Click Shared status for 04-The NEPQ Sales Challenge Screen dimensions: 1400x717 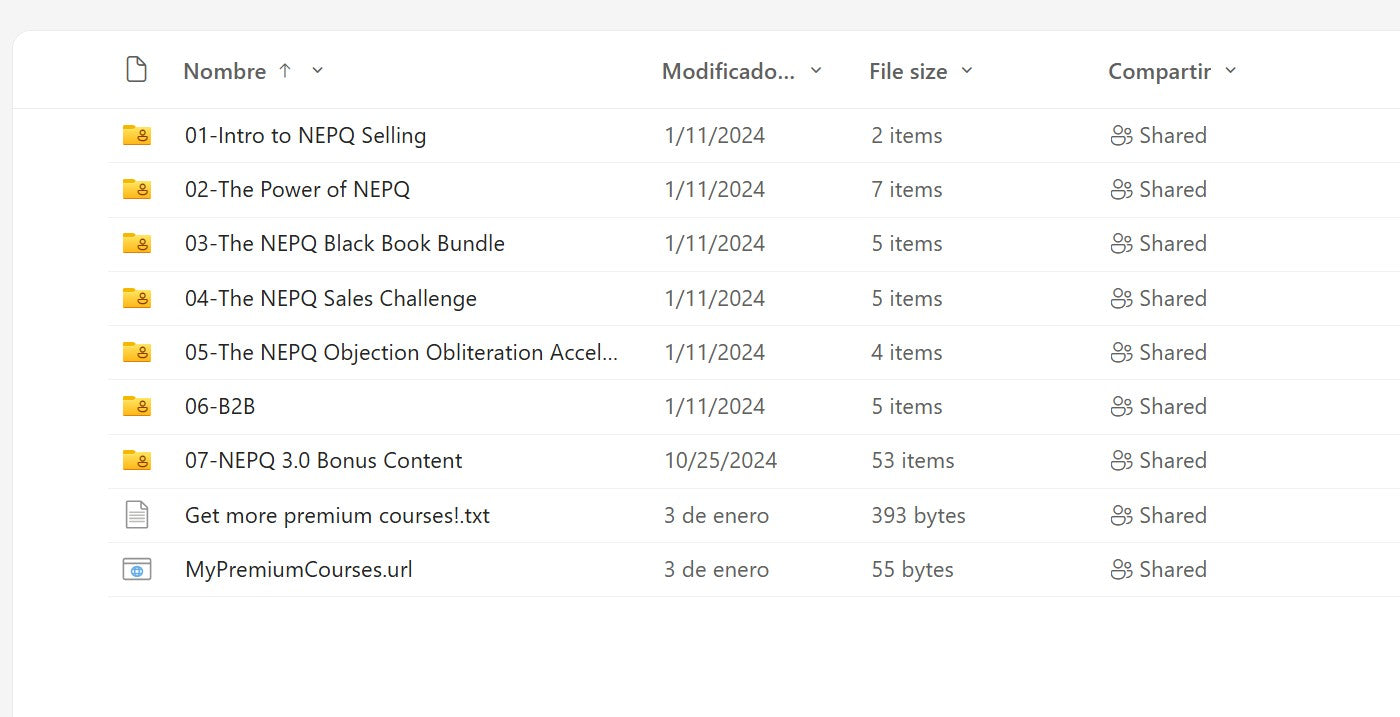1173,298
